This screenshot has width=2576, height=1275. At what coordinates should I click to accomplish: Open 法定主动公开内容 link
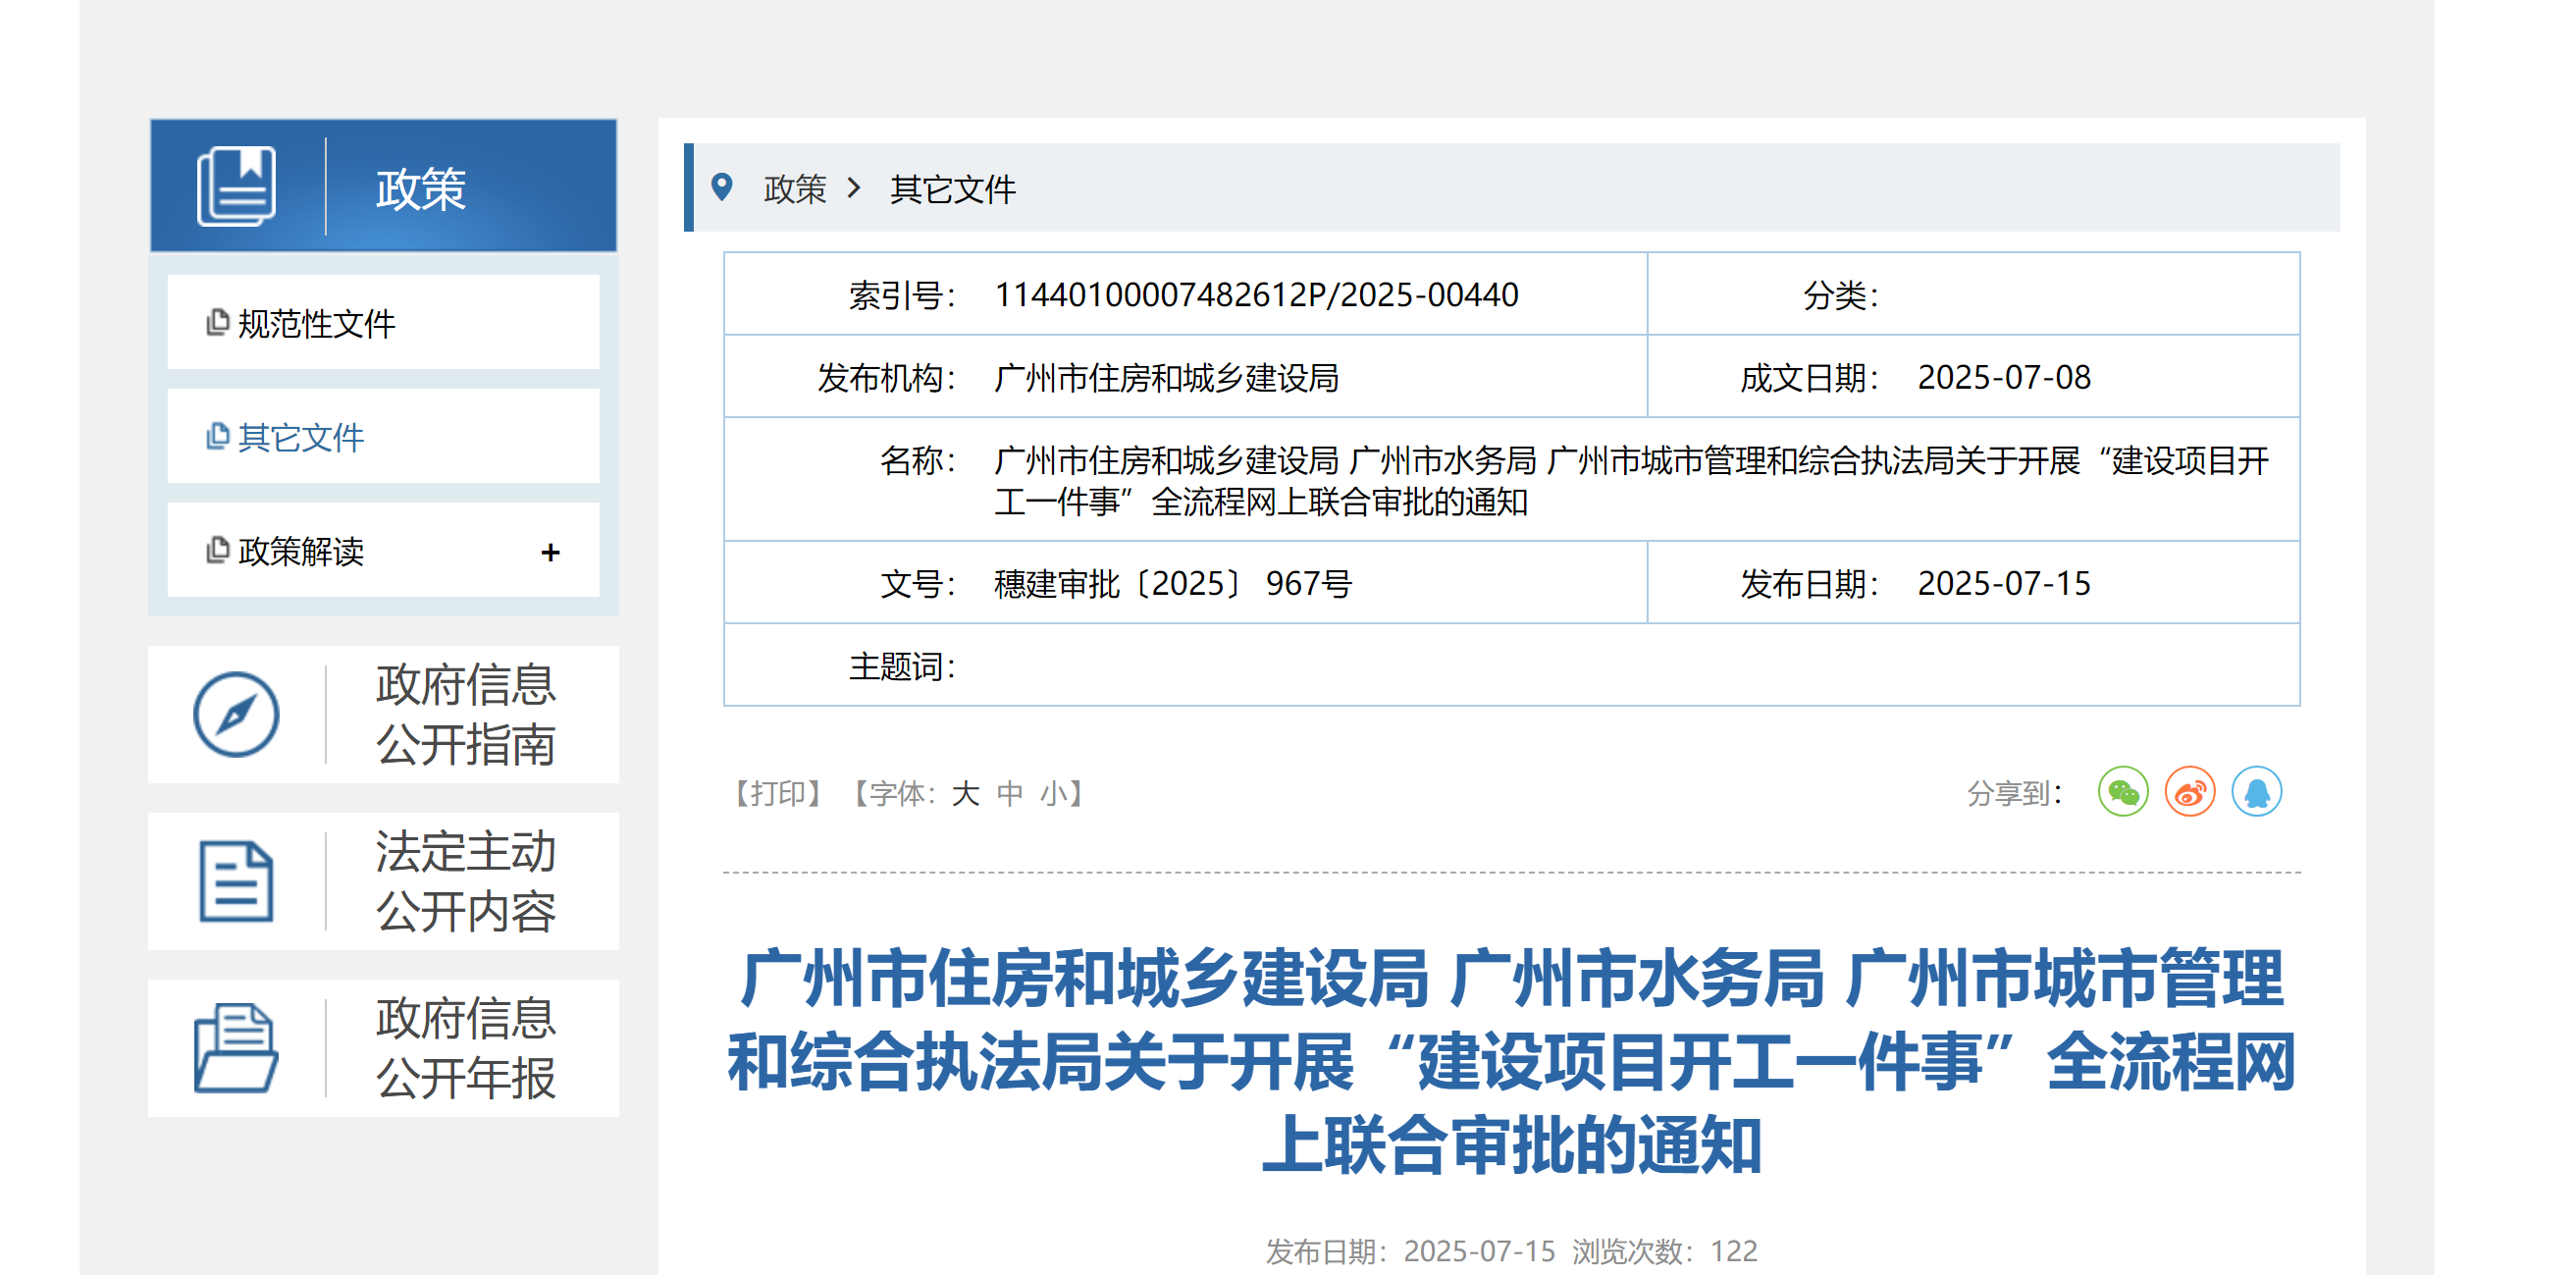pos(466,881)
